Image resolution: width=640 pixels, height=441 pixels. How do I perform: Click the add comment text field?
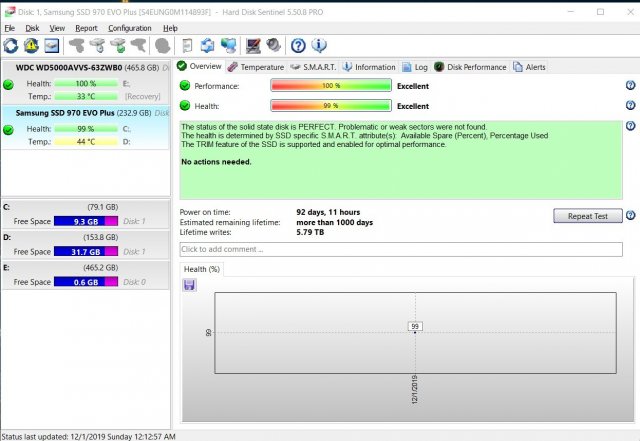(x=400, y=249)
